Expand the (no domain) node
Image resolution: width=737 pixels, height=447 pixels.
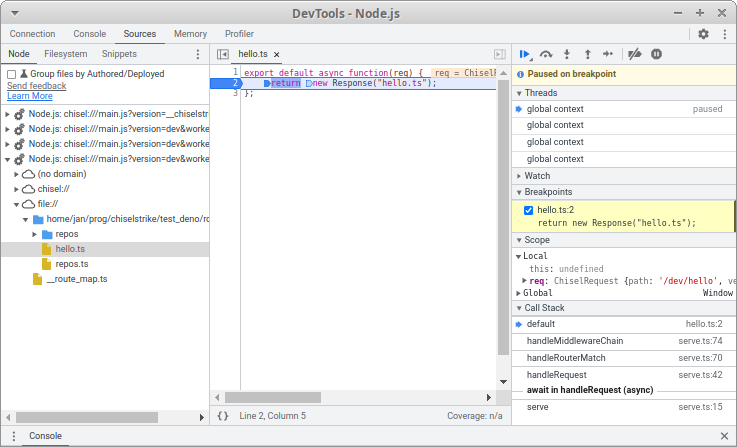(16, 174)
